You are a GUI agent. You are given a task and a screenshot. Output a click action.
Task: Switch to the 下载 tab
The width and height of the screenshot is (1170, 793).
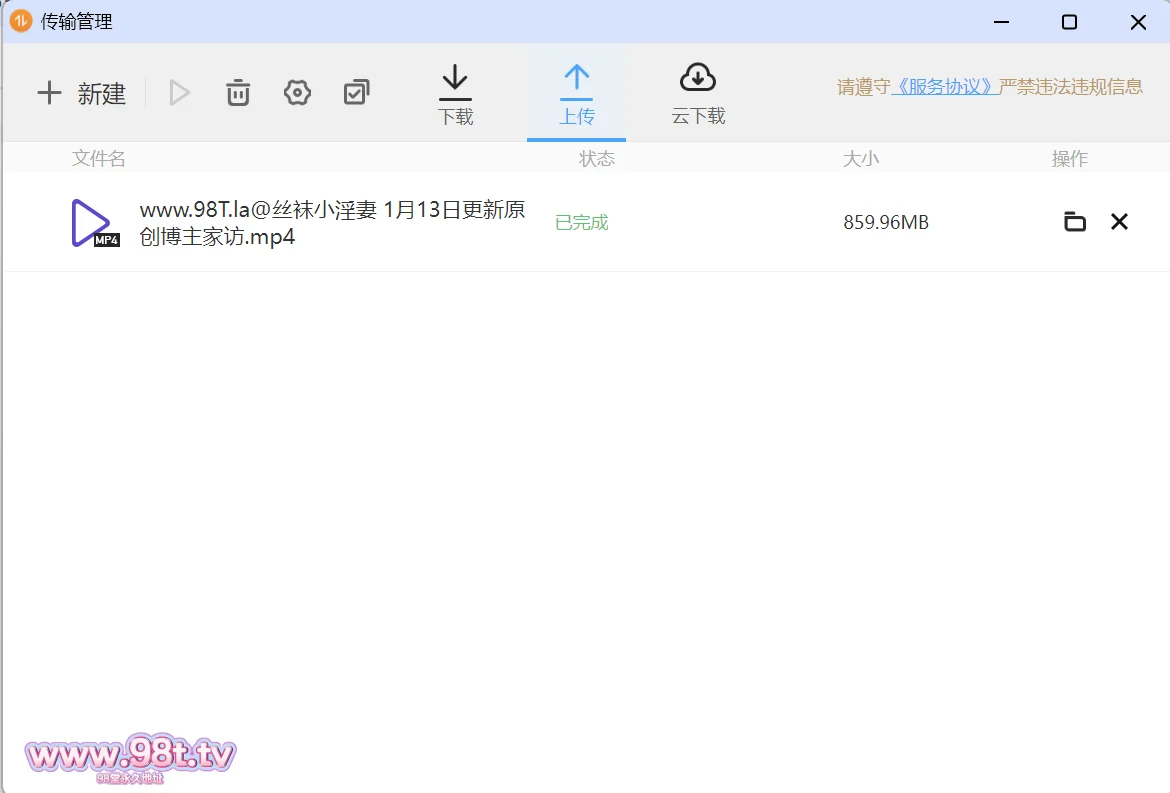[455, 95]
